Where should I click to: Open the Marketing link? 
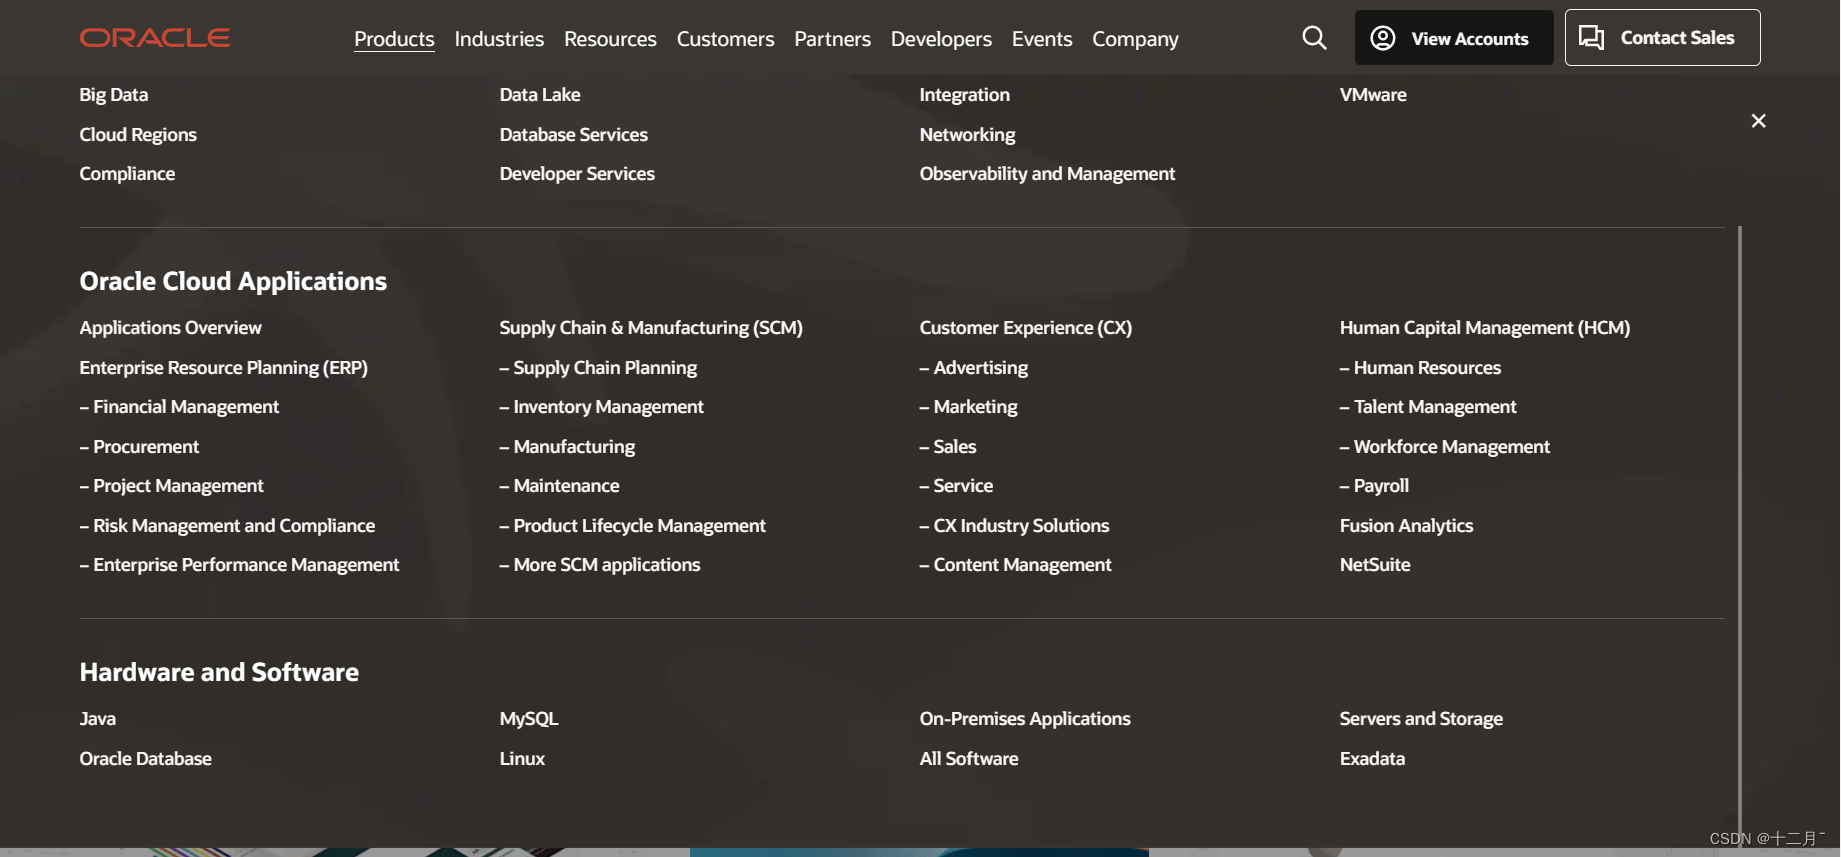(968, 407)
